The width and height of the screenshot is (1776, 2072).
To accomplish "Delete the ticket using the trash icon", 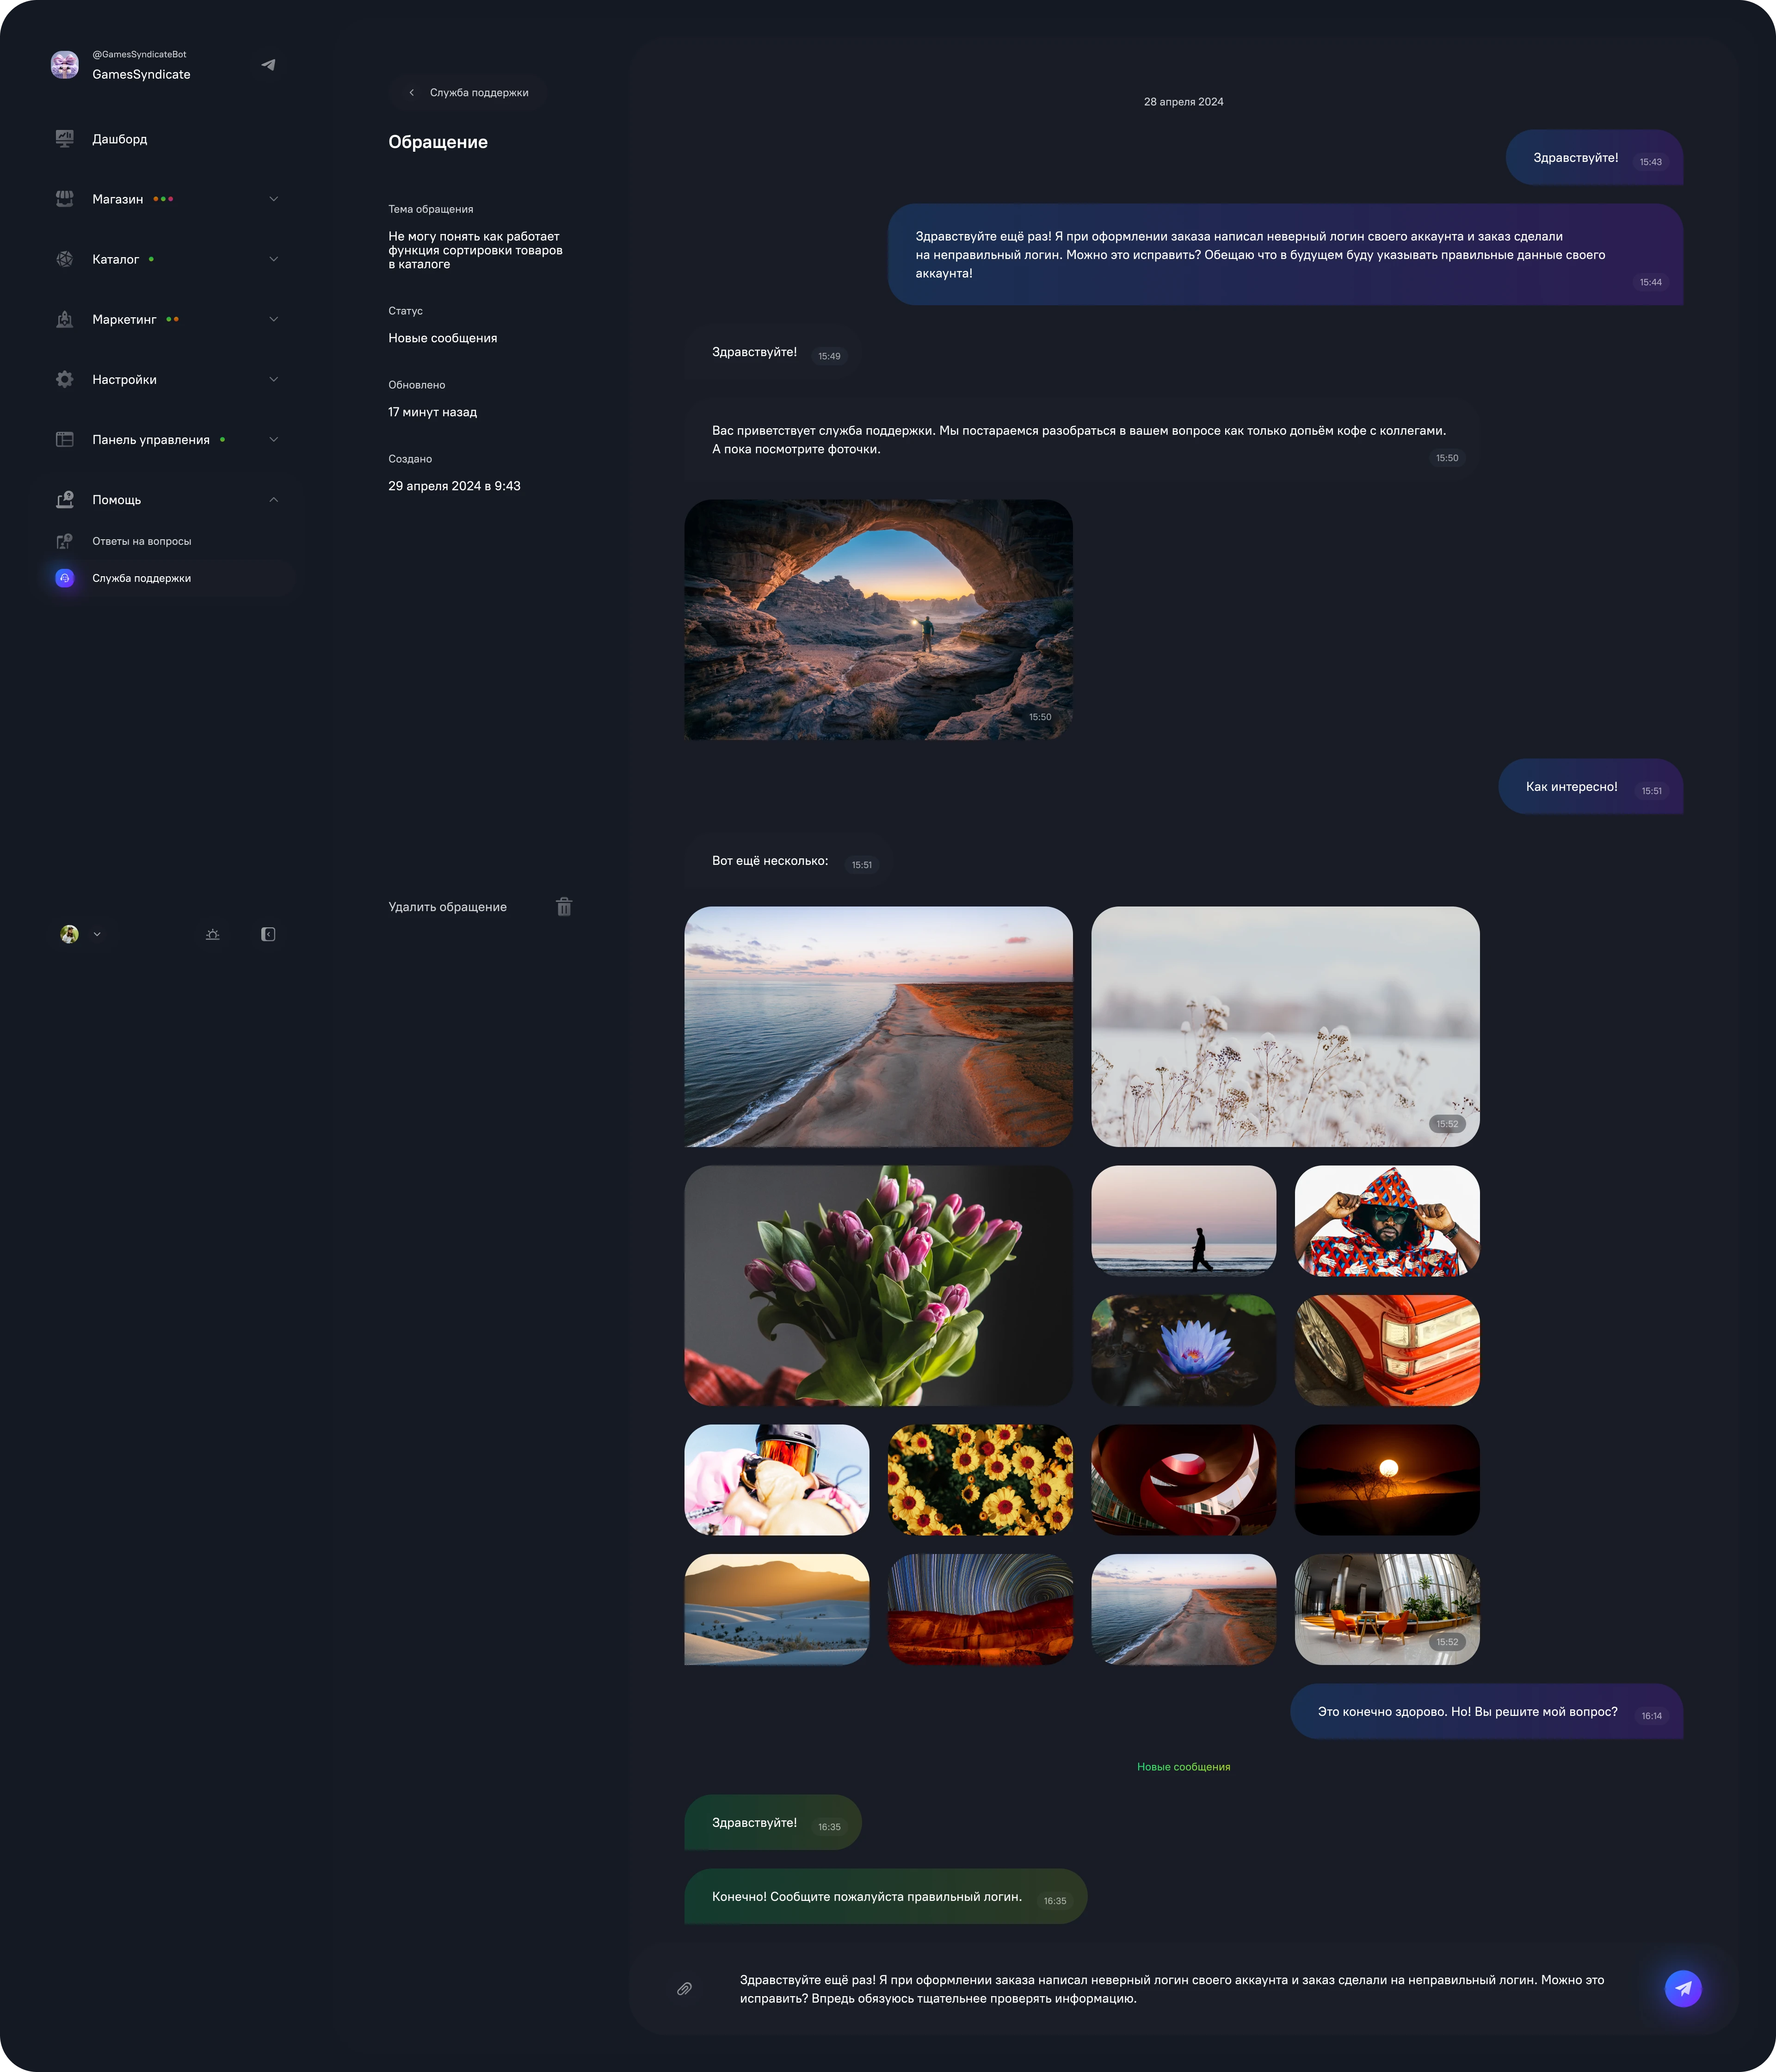I will (x=564, y=907).
